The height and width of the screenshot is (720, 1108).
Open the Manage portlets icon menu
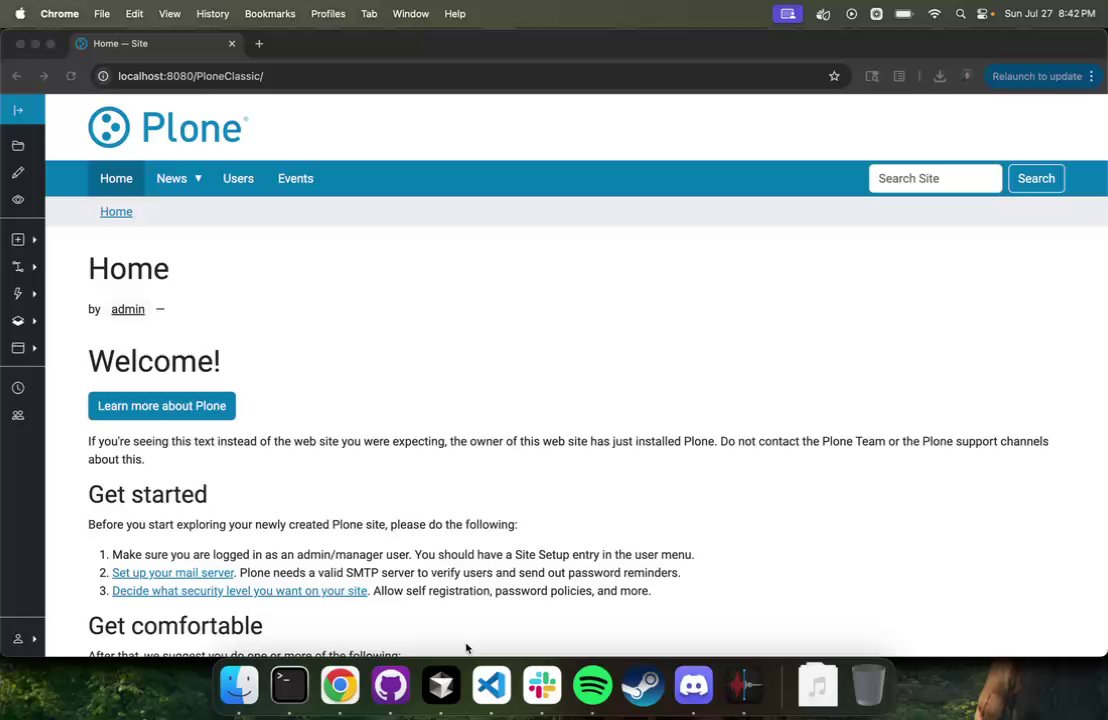click(x=18, y=348)
